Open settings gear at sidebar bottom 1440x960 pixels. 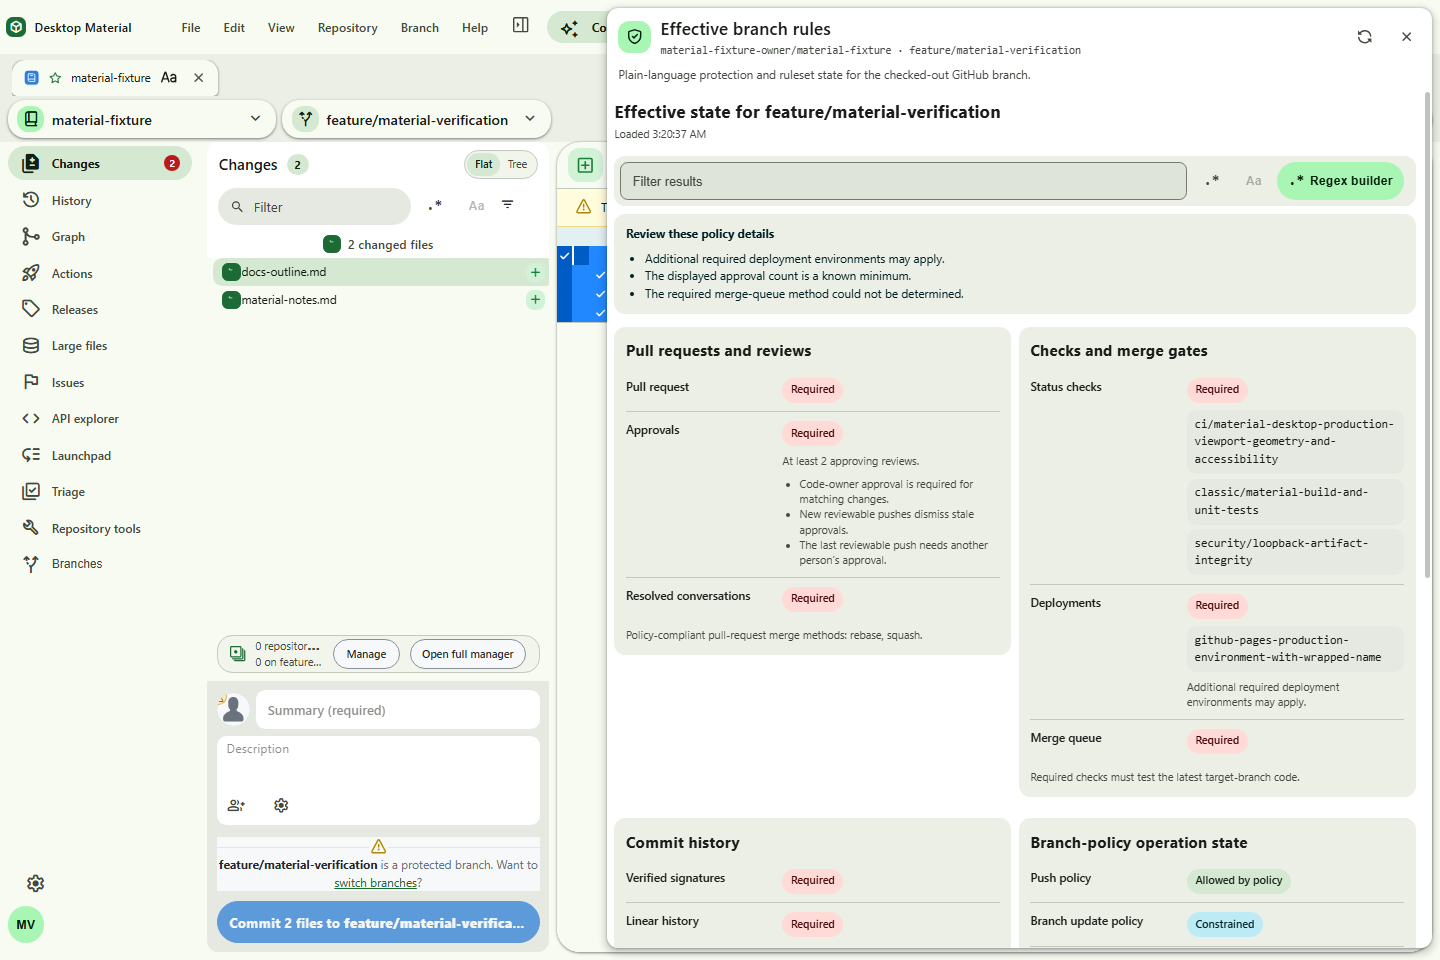click(x=36, y=884)
